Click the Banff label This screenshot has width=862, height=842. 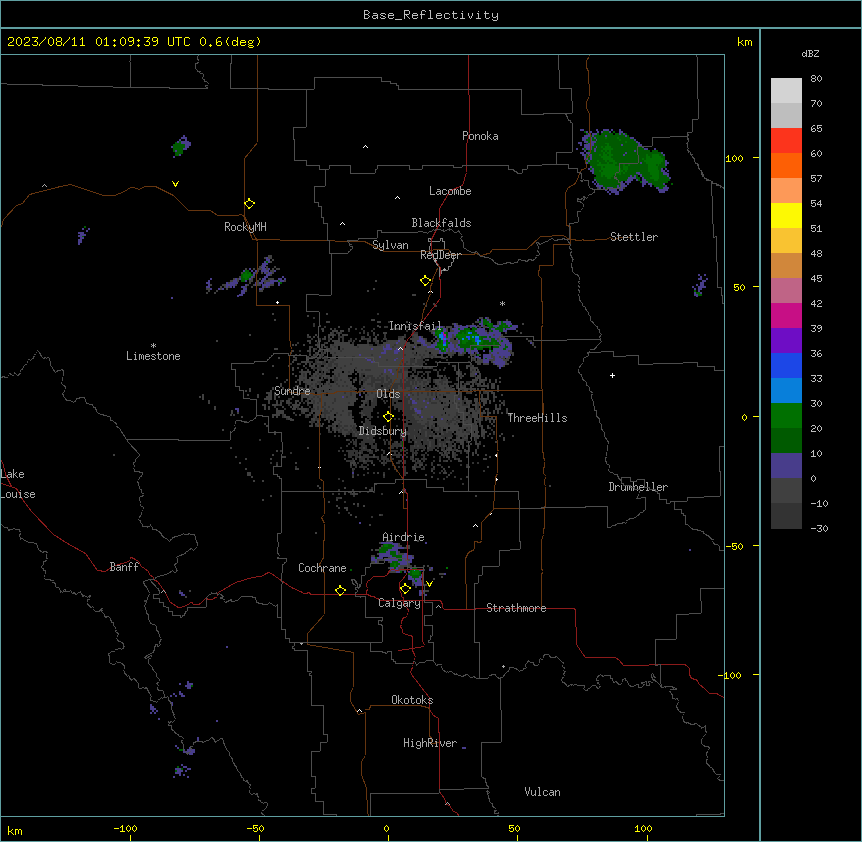click(124, 567)
